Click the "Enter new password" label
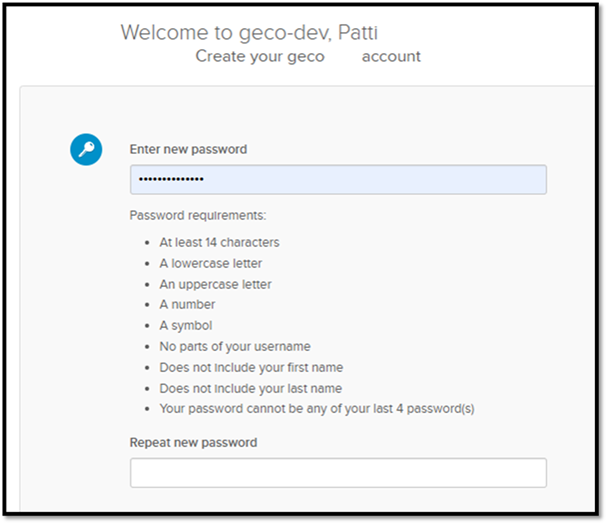 click(188, 149)
